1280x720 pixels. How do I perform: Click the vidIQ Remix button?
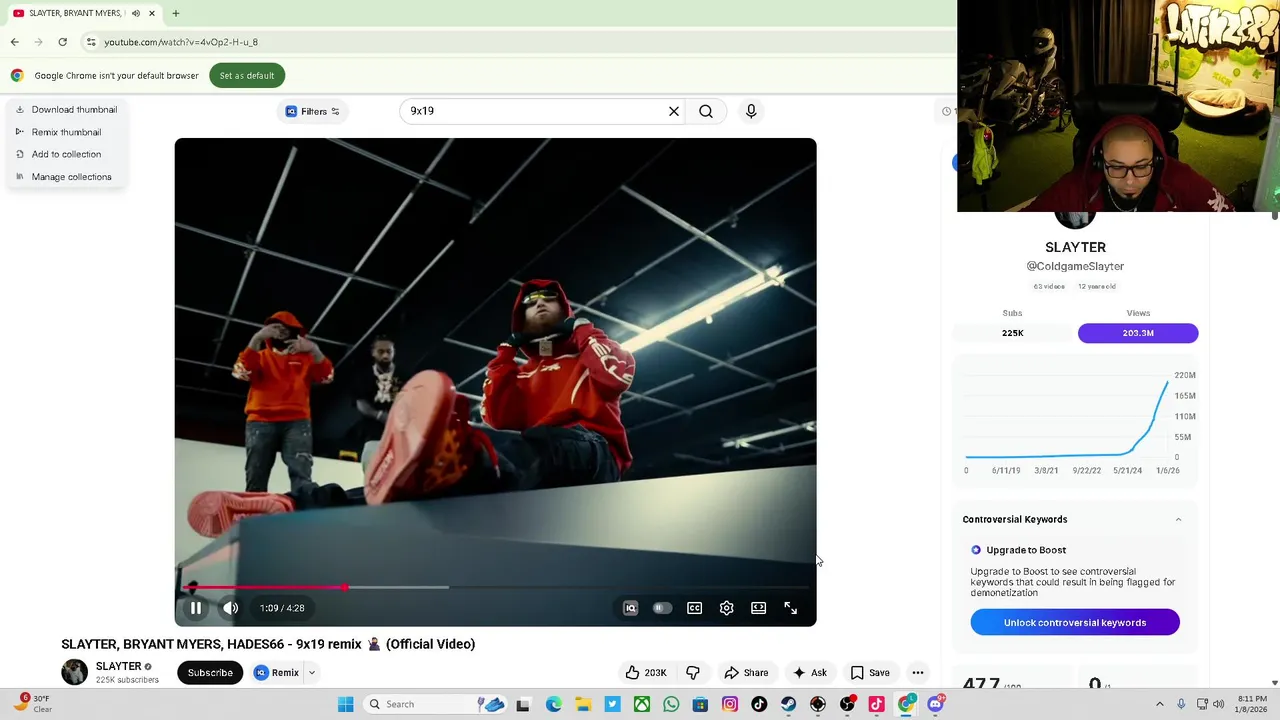click(276, 673)
